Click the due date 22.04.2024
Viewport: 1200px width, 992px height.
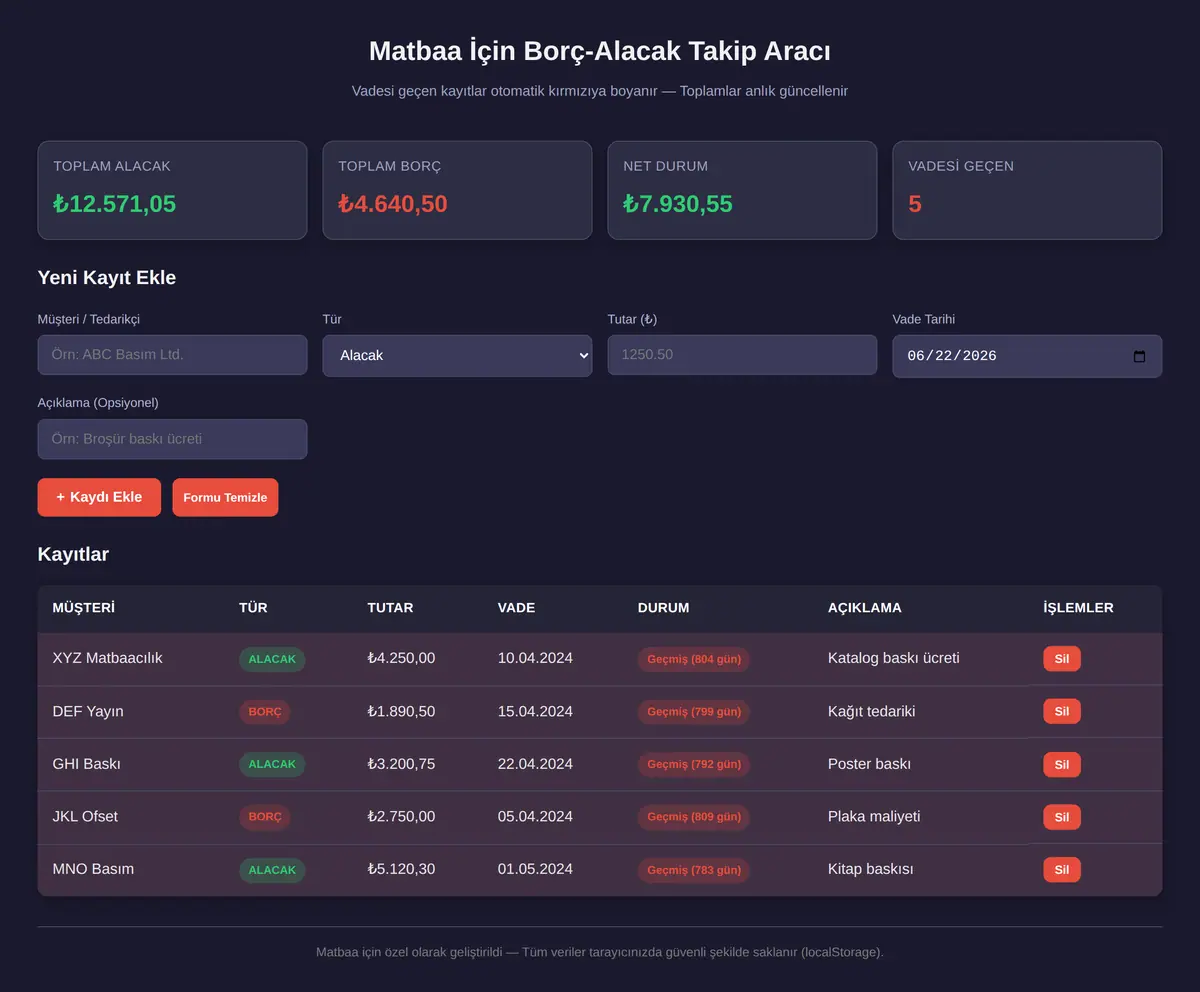535,764
